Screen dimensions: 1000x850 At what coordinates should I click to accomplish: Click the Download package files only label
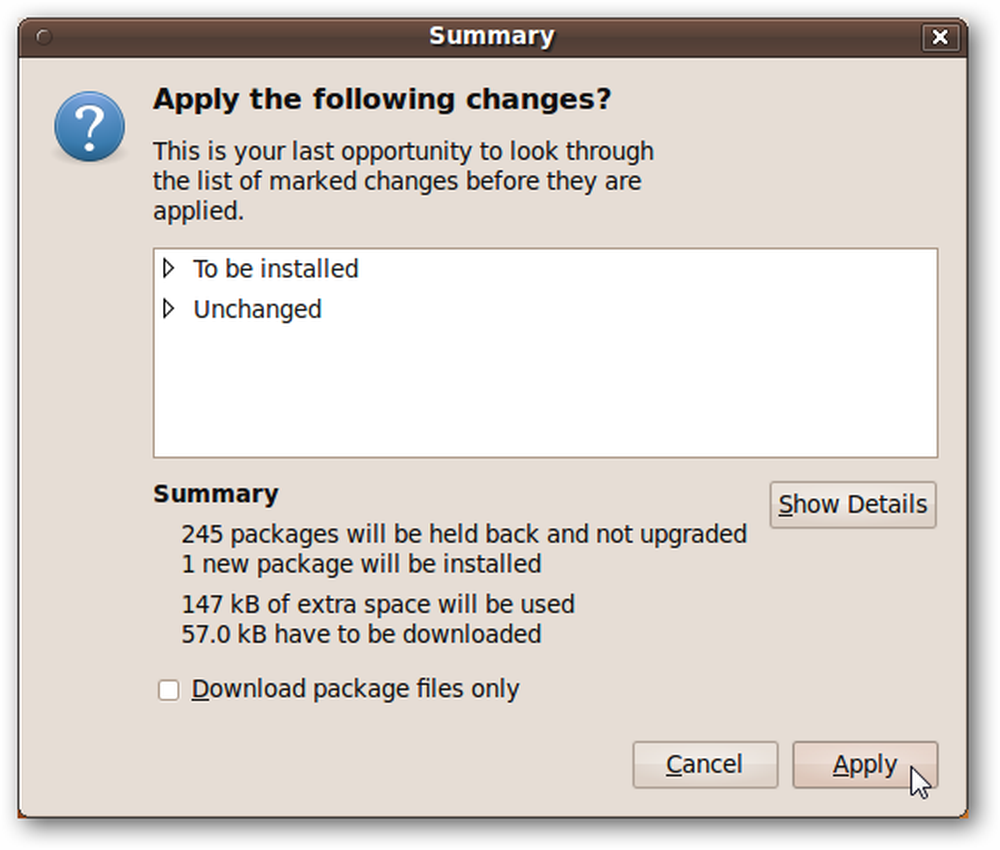click(355, 689)
